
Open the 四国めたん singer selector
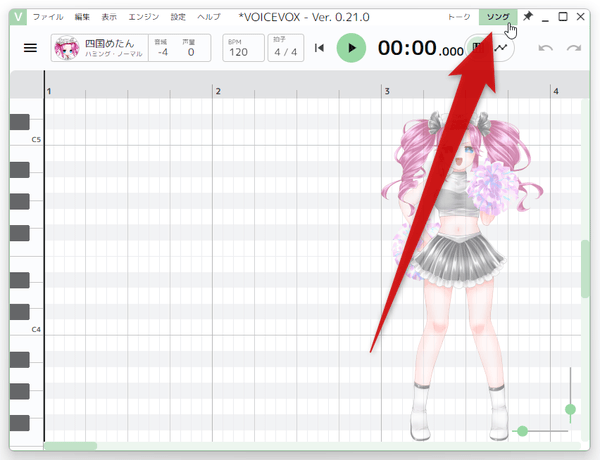pos(99,48)
